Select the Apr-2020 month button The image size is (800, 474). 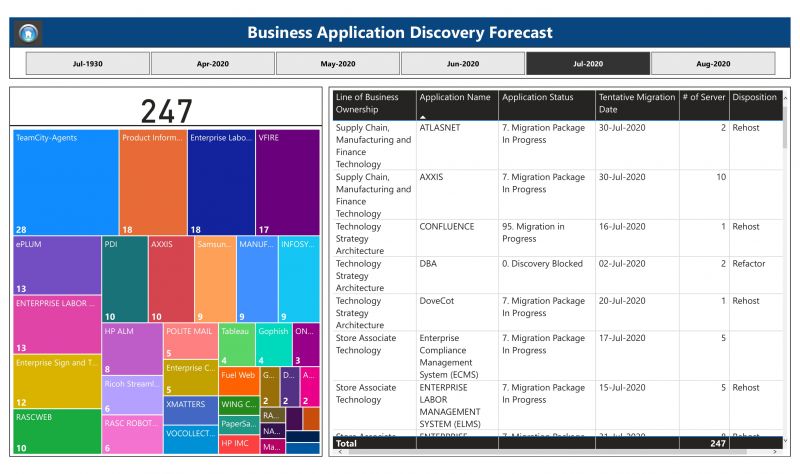tap(213, 64)
